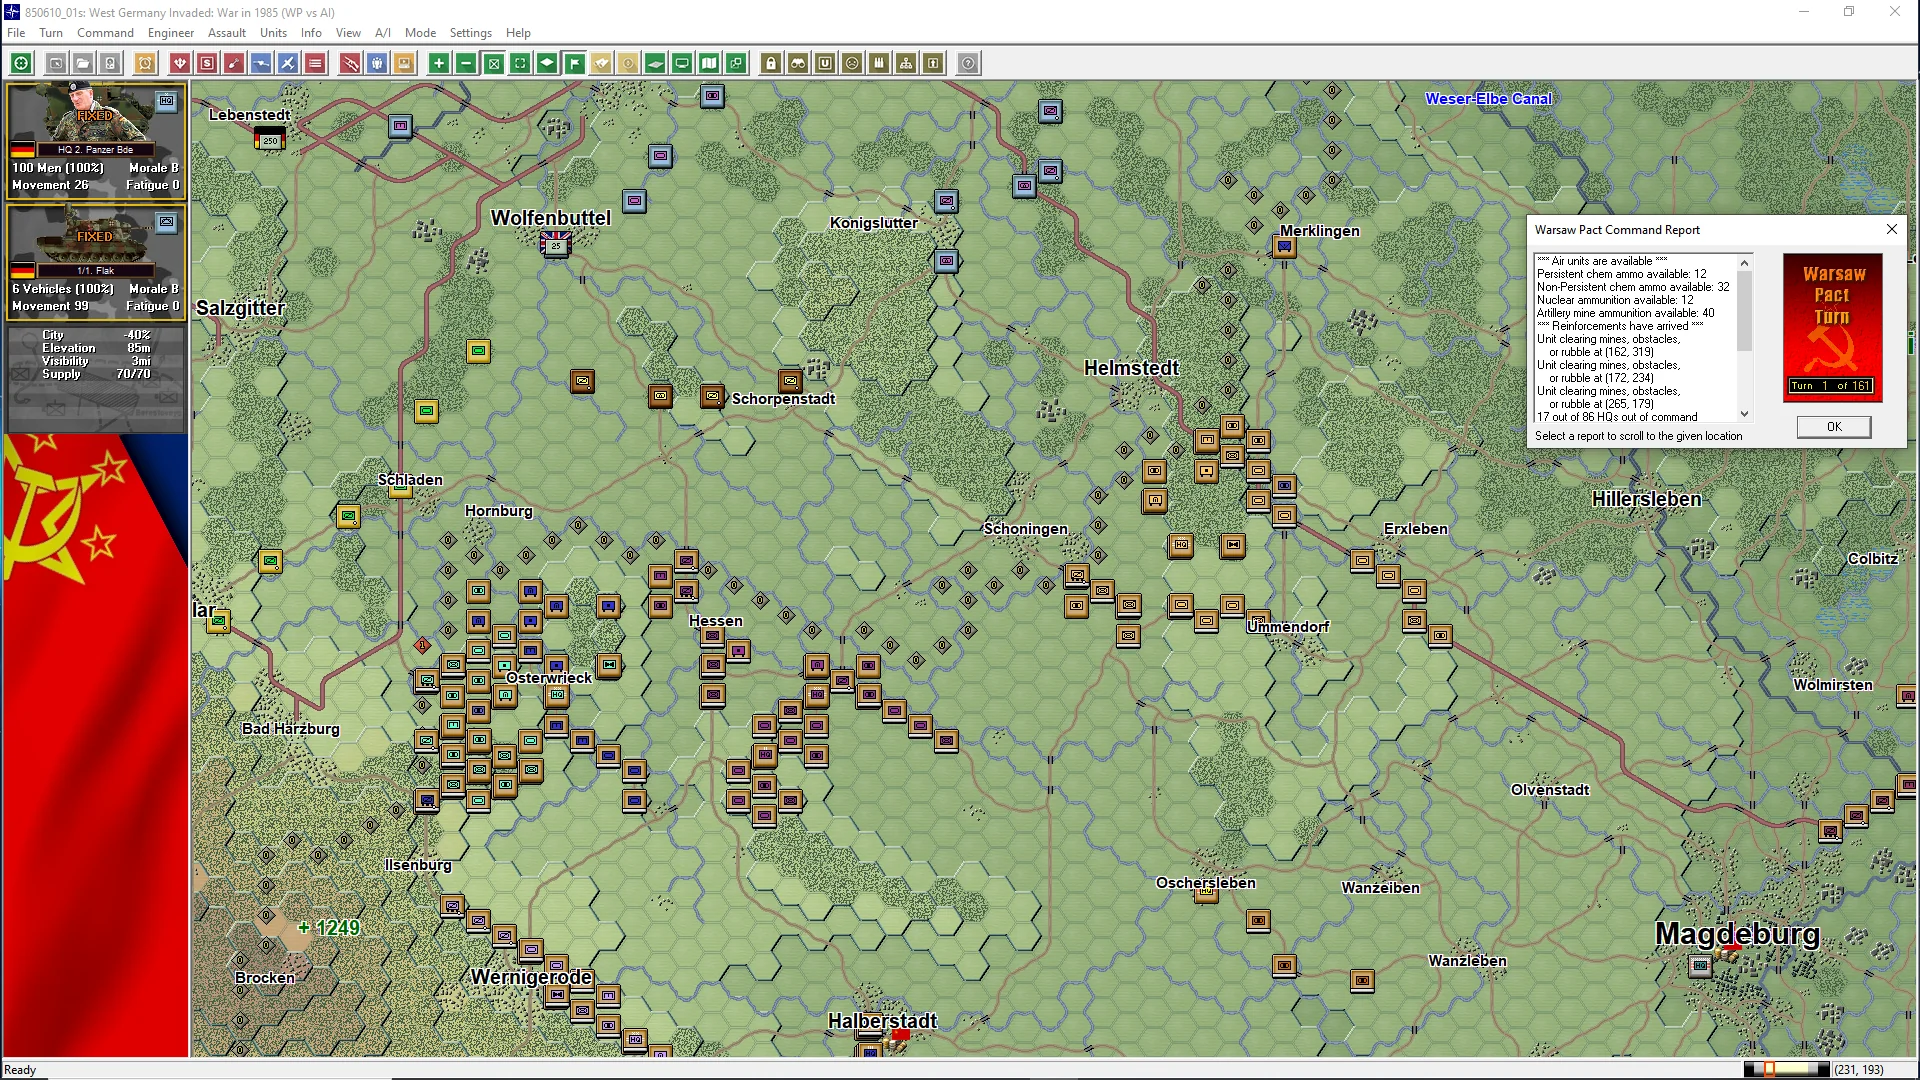Viewport: 1920px width, 1080px height.
Task: Click the green crosshair target toolbar icon
Action: pyautogui.click(x=21, y=63)
